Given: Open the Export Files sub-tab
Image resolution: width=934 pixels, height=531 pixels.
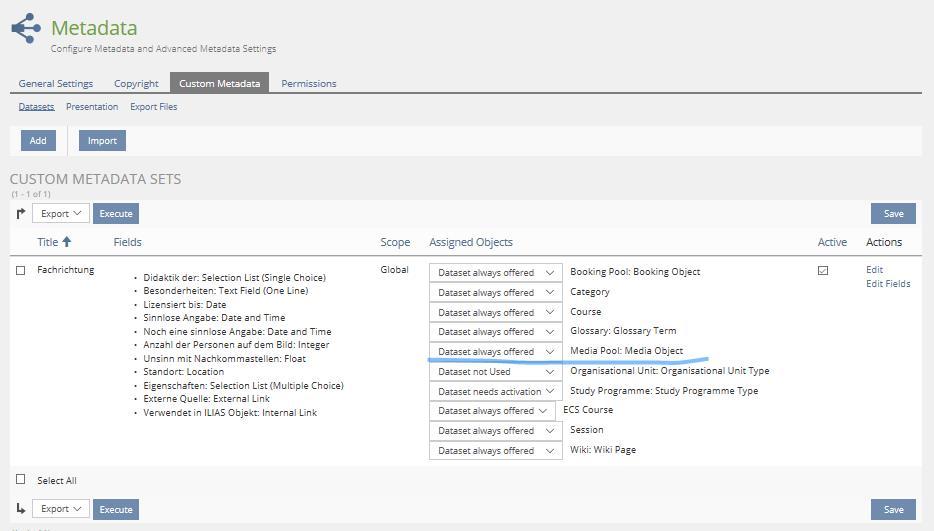Looking at the screenshot, I should [x=153, y=107].
